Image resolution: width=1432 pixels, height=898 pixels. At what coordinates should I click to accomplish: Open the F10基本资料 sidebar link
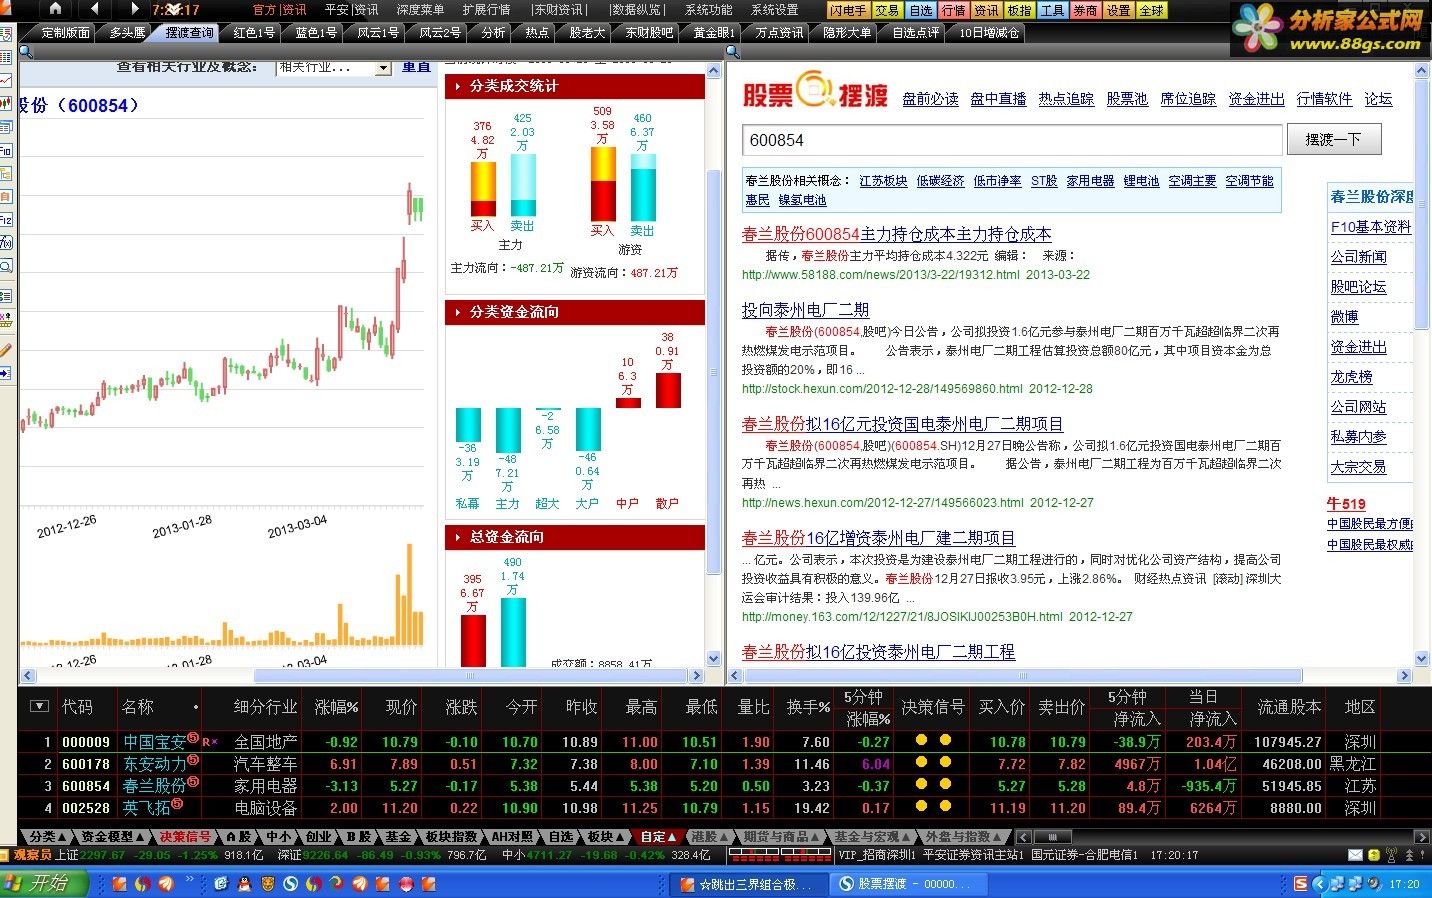[1370, 227]
